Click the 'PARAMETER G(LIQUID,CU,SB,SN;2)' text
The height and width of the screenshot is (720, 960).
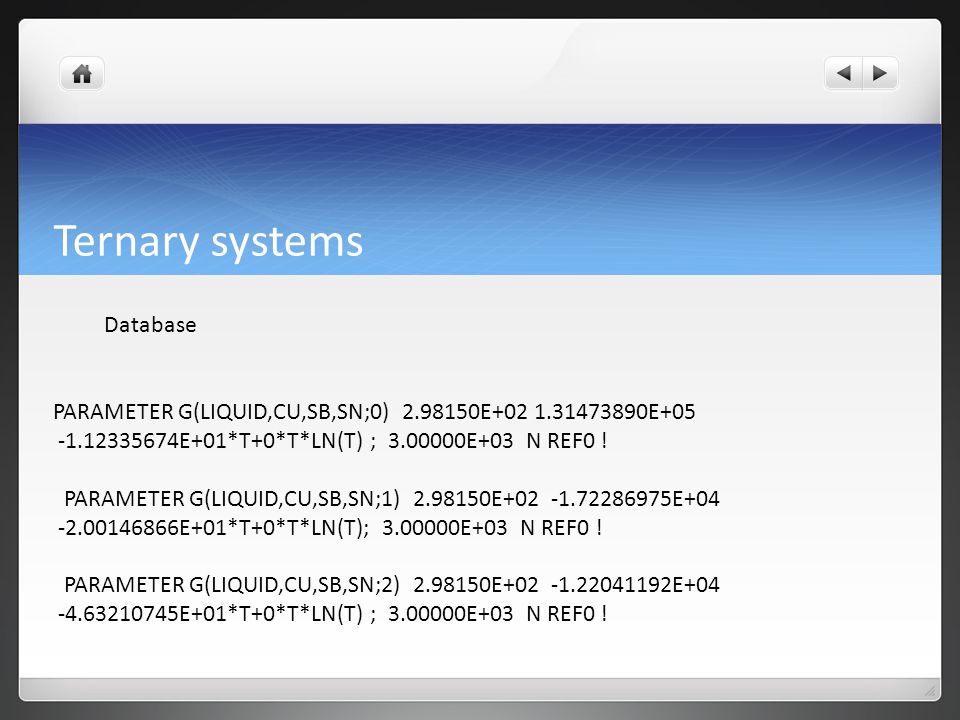coord(232,585)
